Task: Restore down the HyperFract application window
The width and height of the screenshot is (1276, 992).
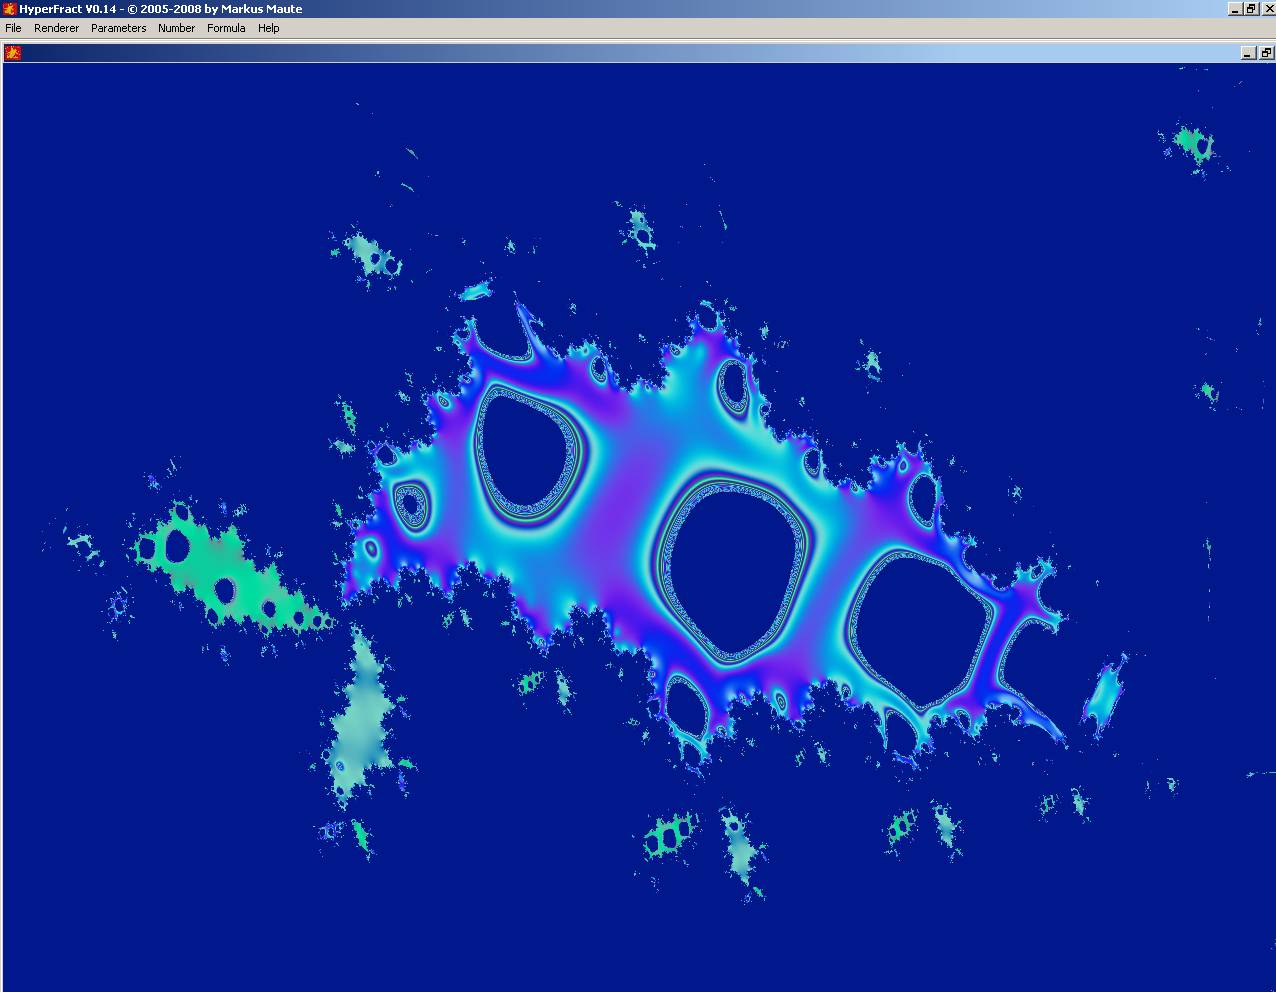Action: [1250, 9]
